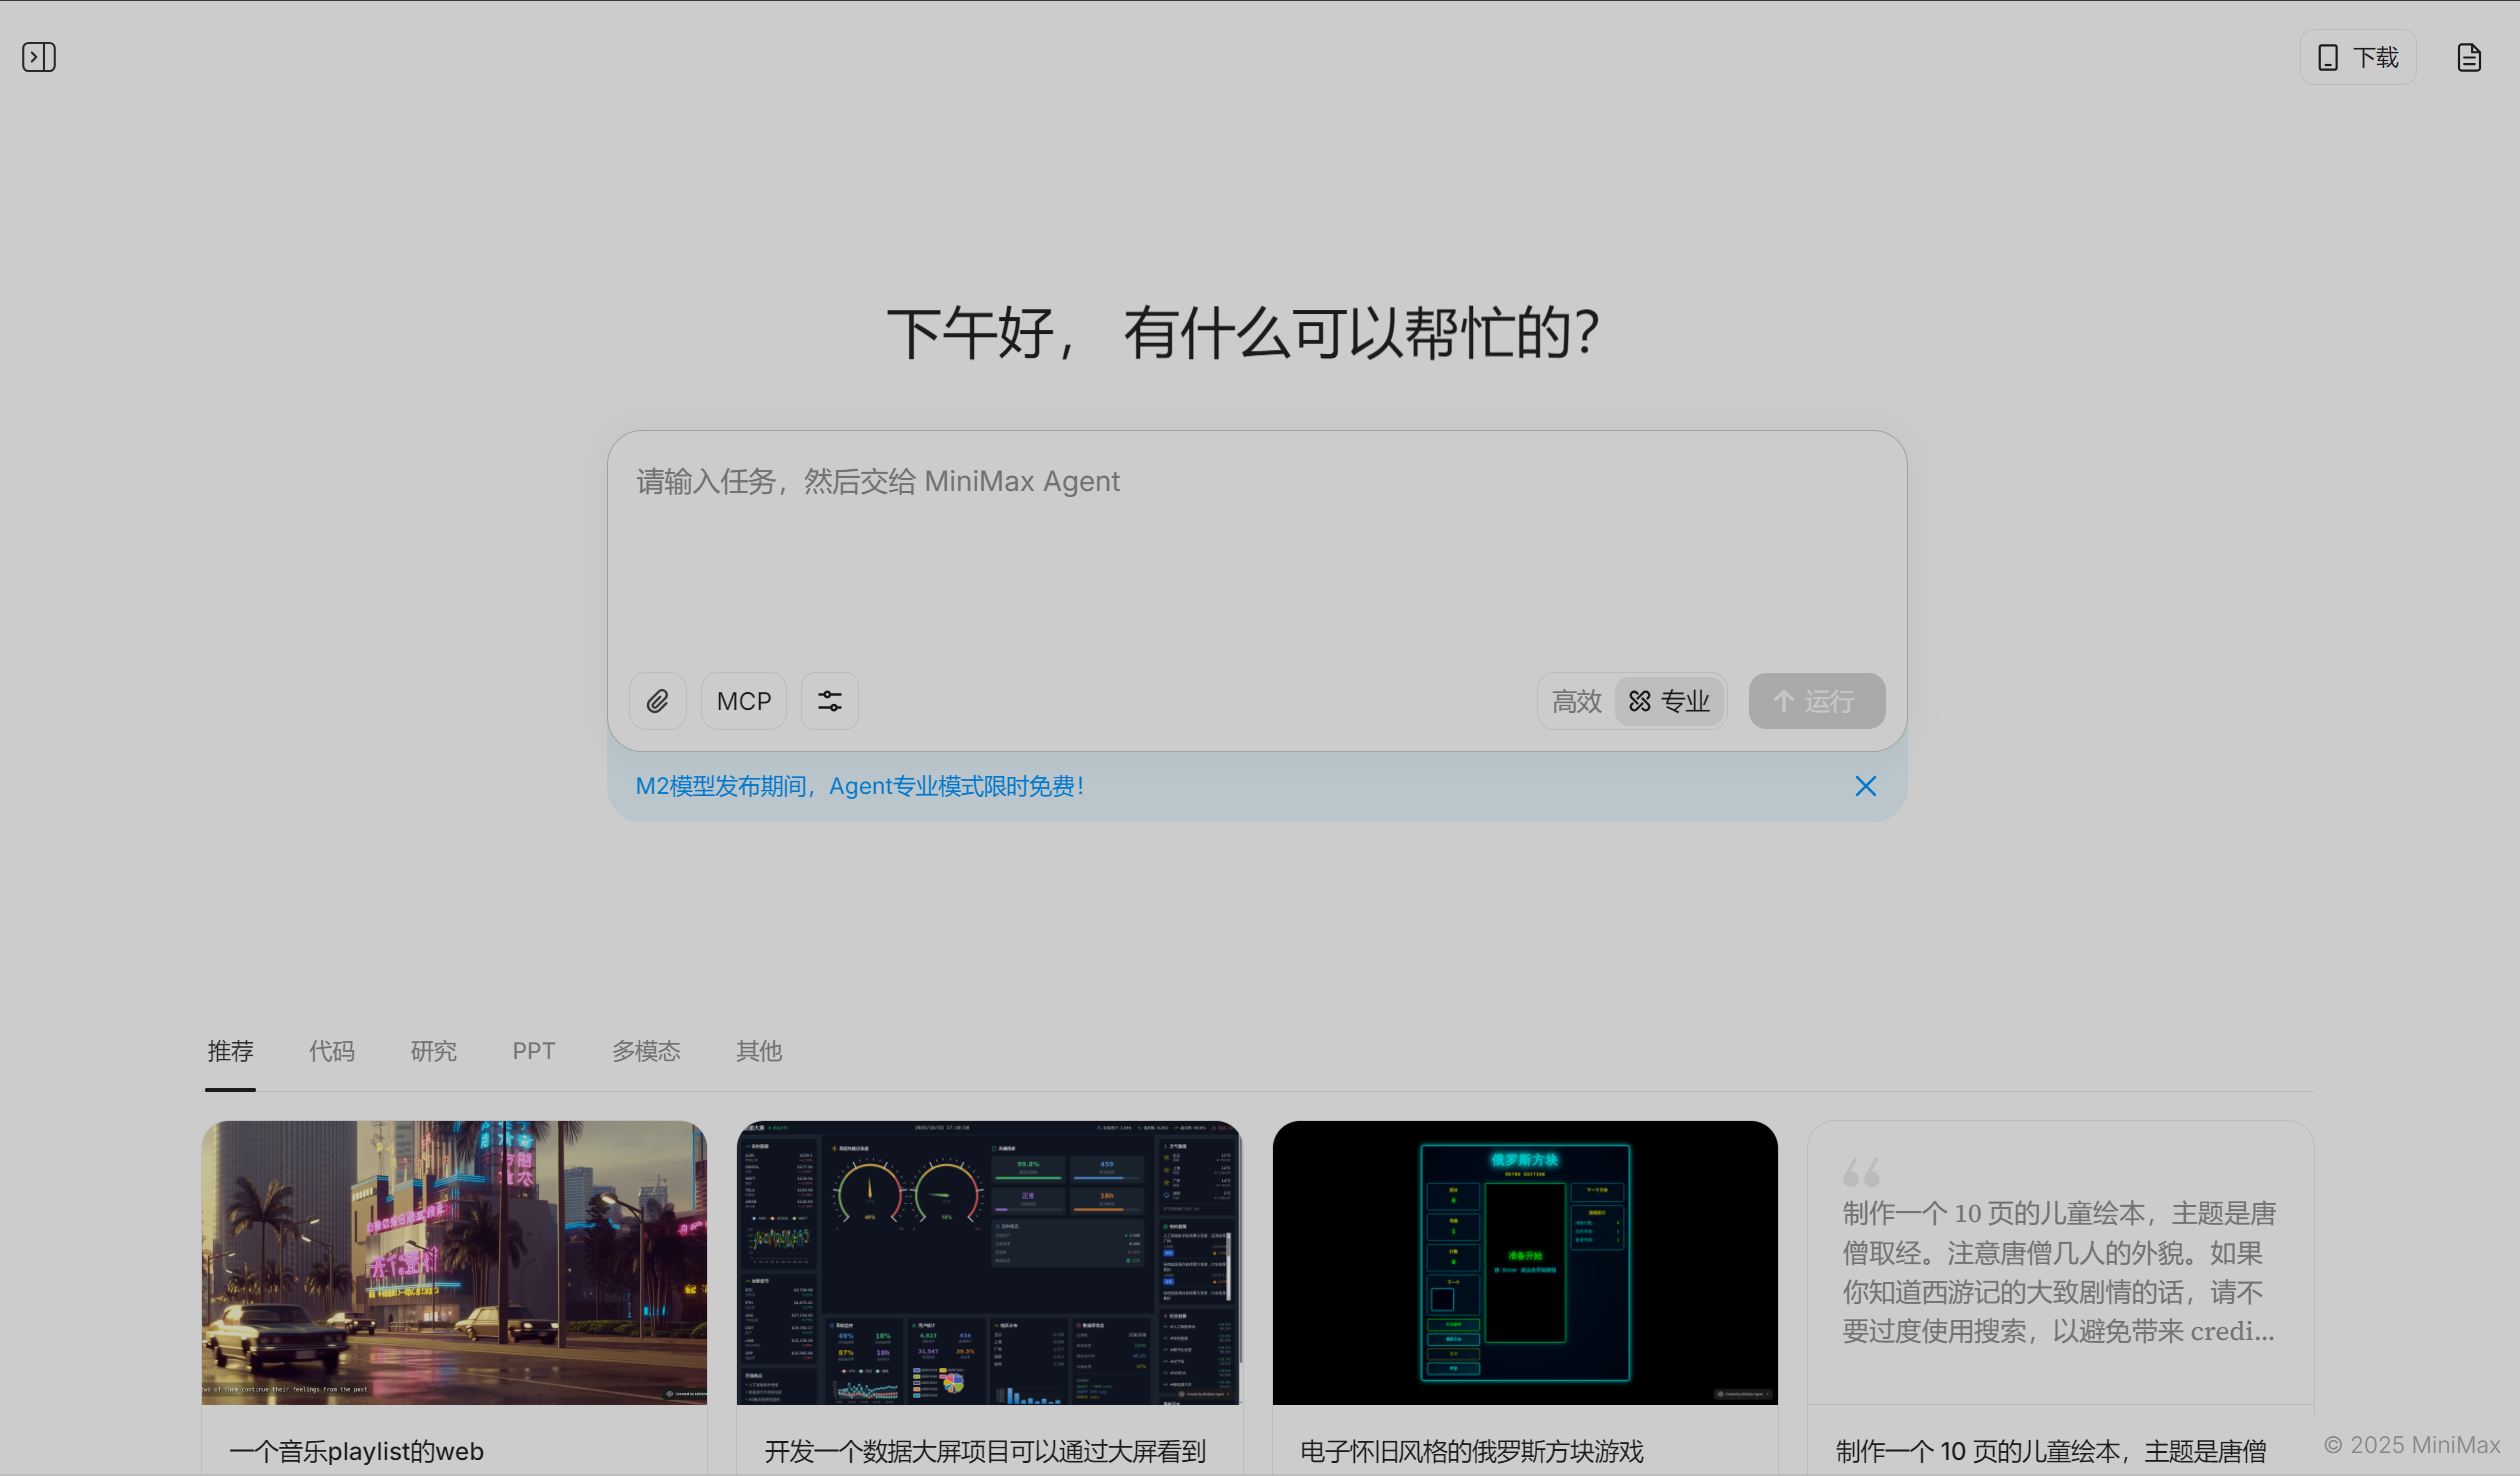This screenshot has height=1476, width=2520.
Task: Dismiss the M2 promotion banner
Action: tap(1865, 786)
